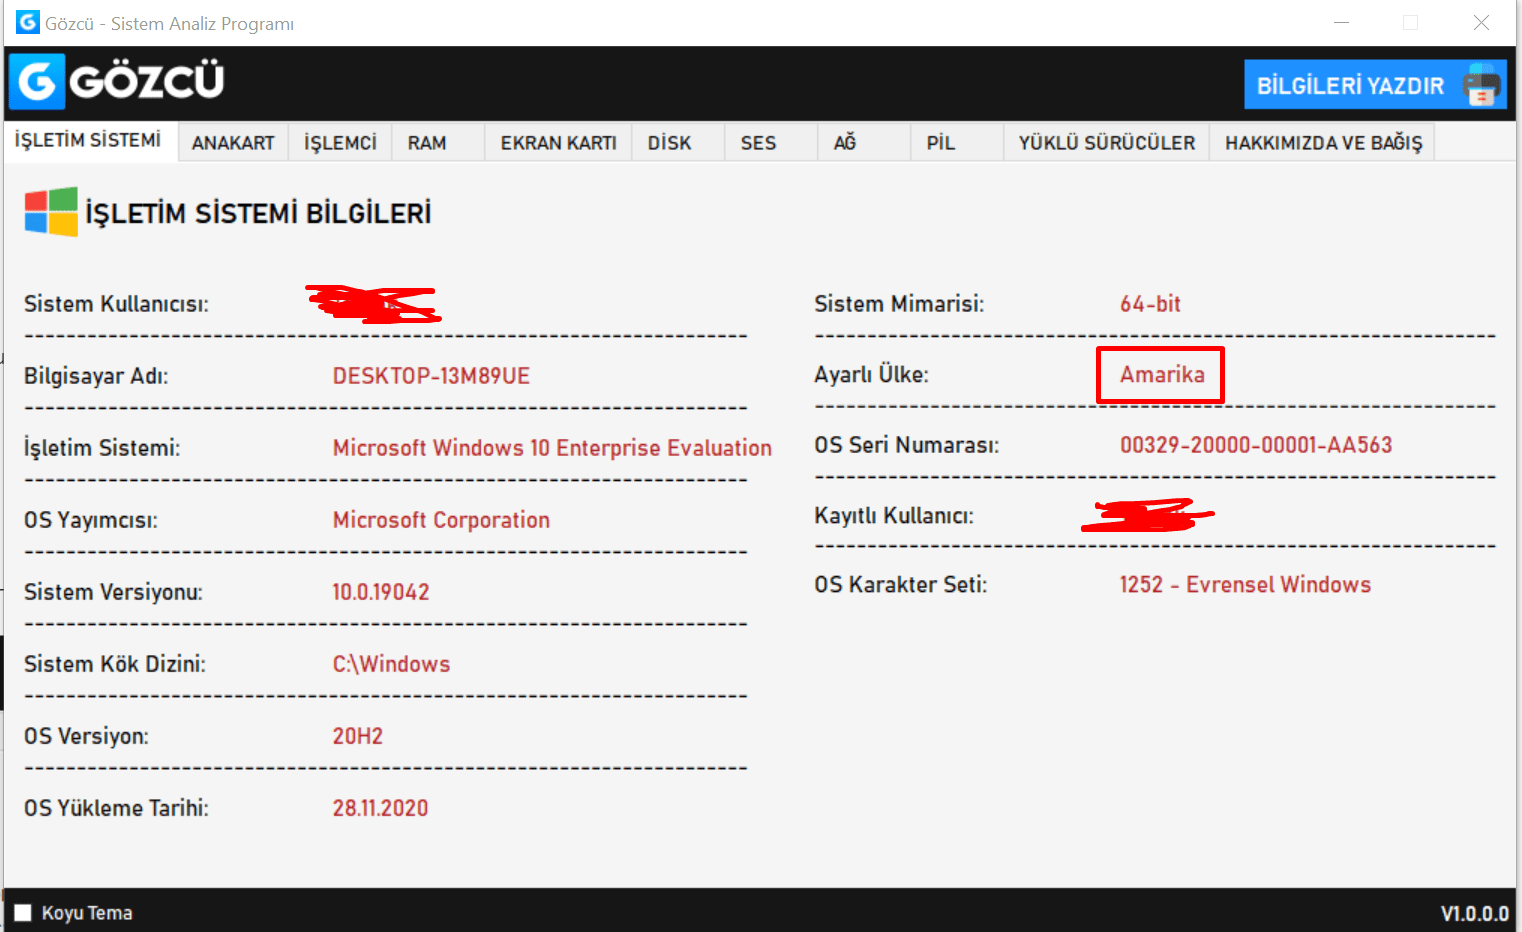
Task: Switch to YÜKLÜ SÜRÜCÜLER tab
Action: [x=1107, y=143]
